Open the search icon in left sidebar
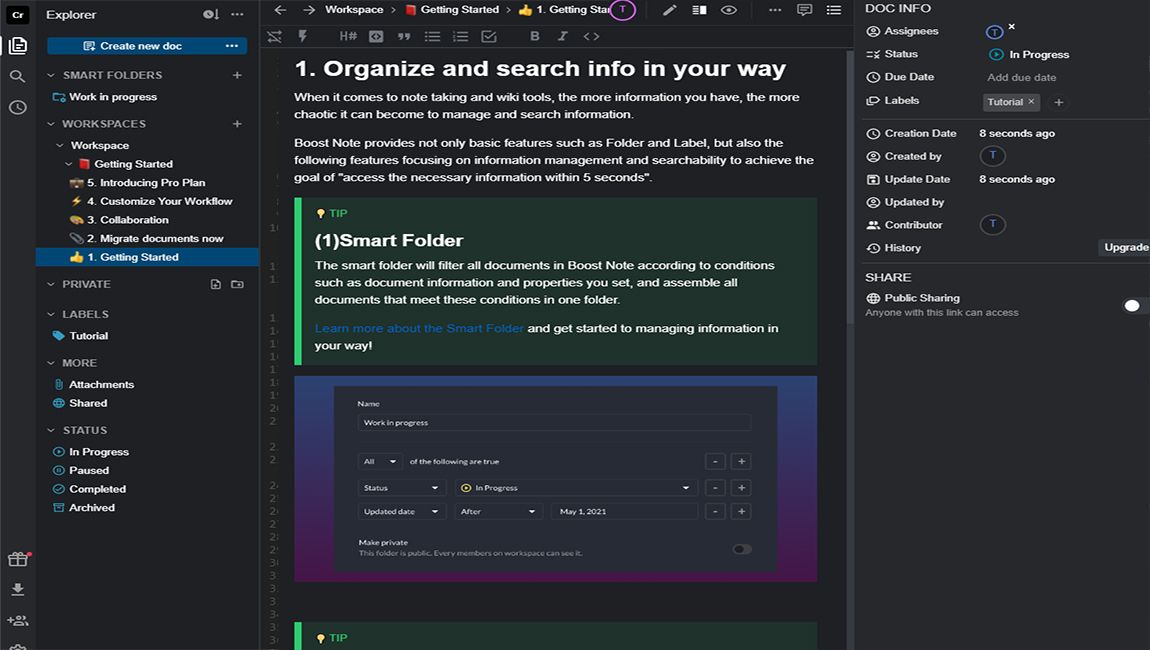This screenshot has height=650, width=1150. [17, 76]
